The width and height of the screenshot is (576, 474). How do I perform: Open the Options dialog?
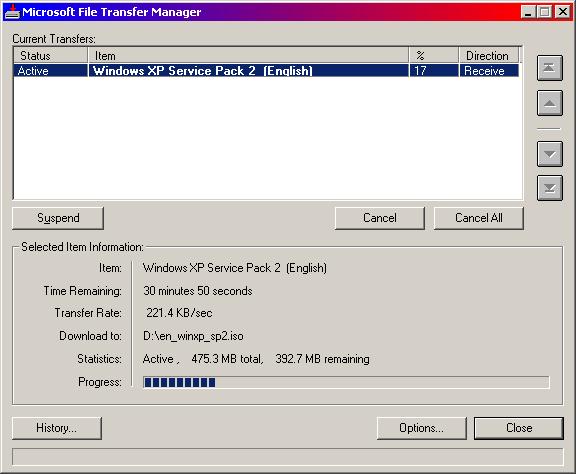pyautogui.click(x=422, y=428)
